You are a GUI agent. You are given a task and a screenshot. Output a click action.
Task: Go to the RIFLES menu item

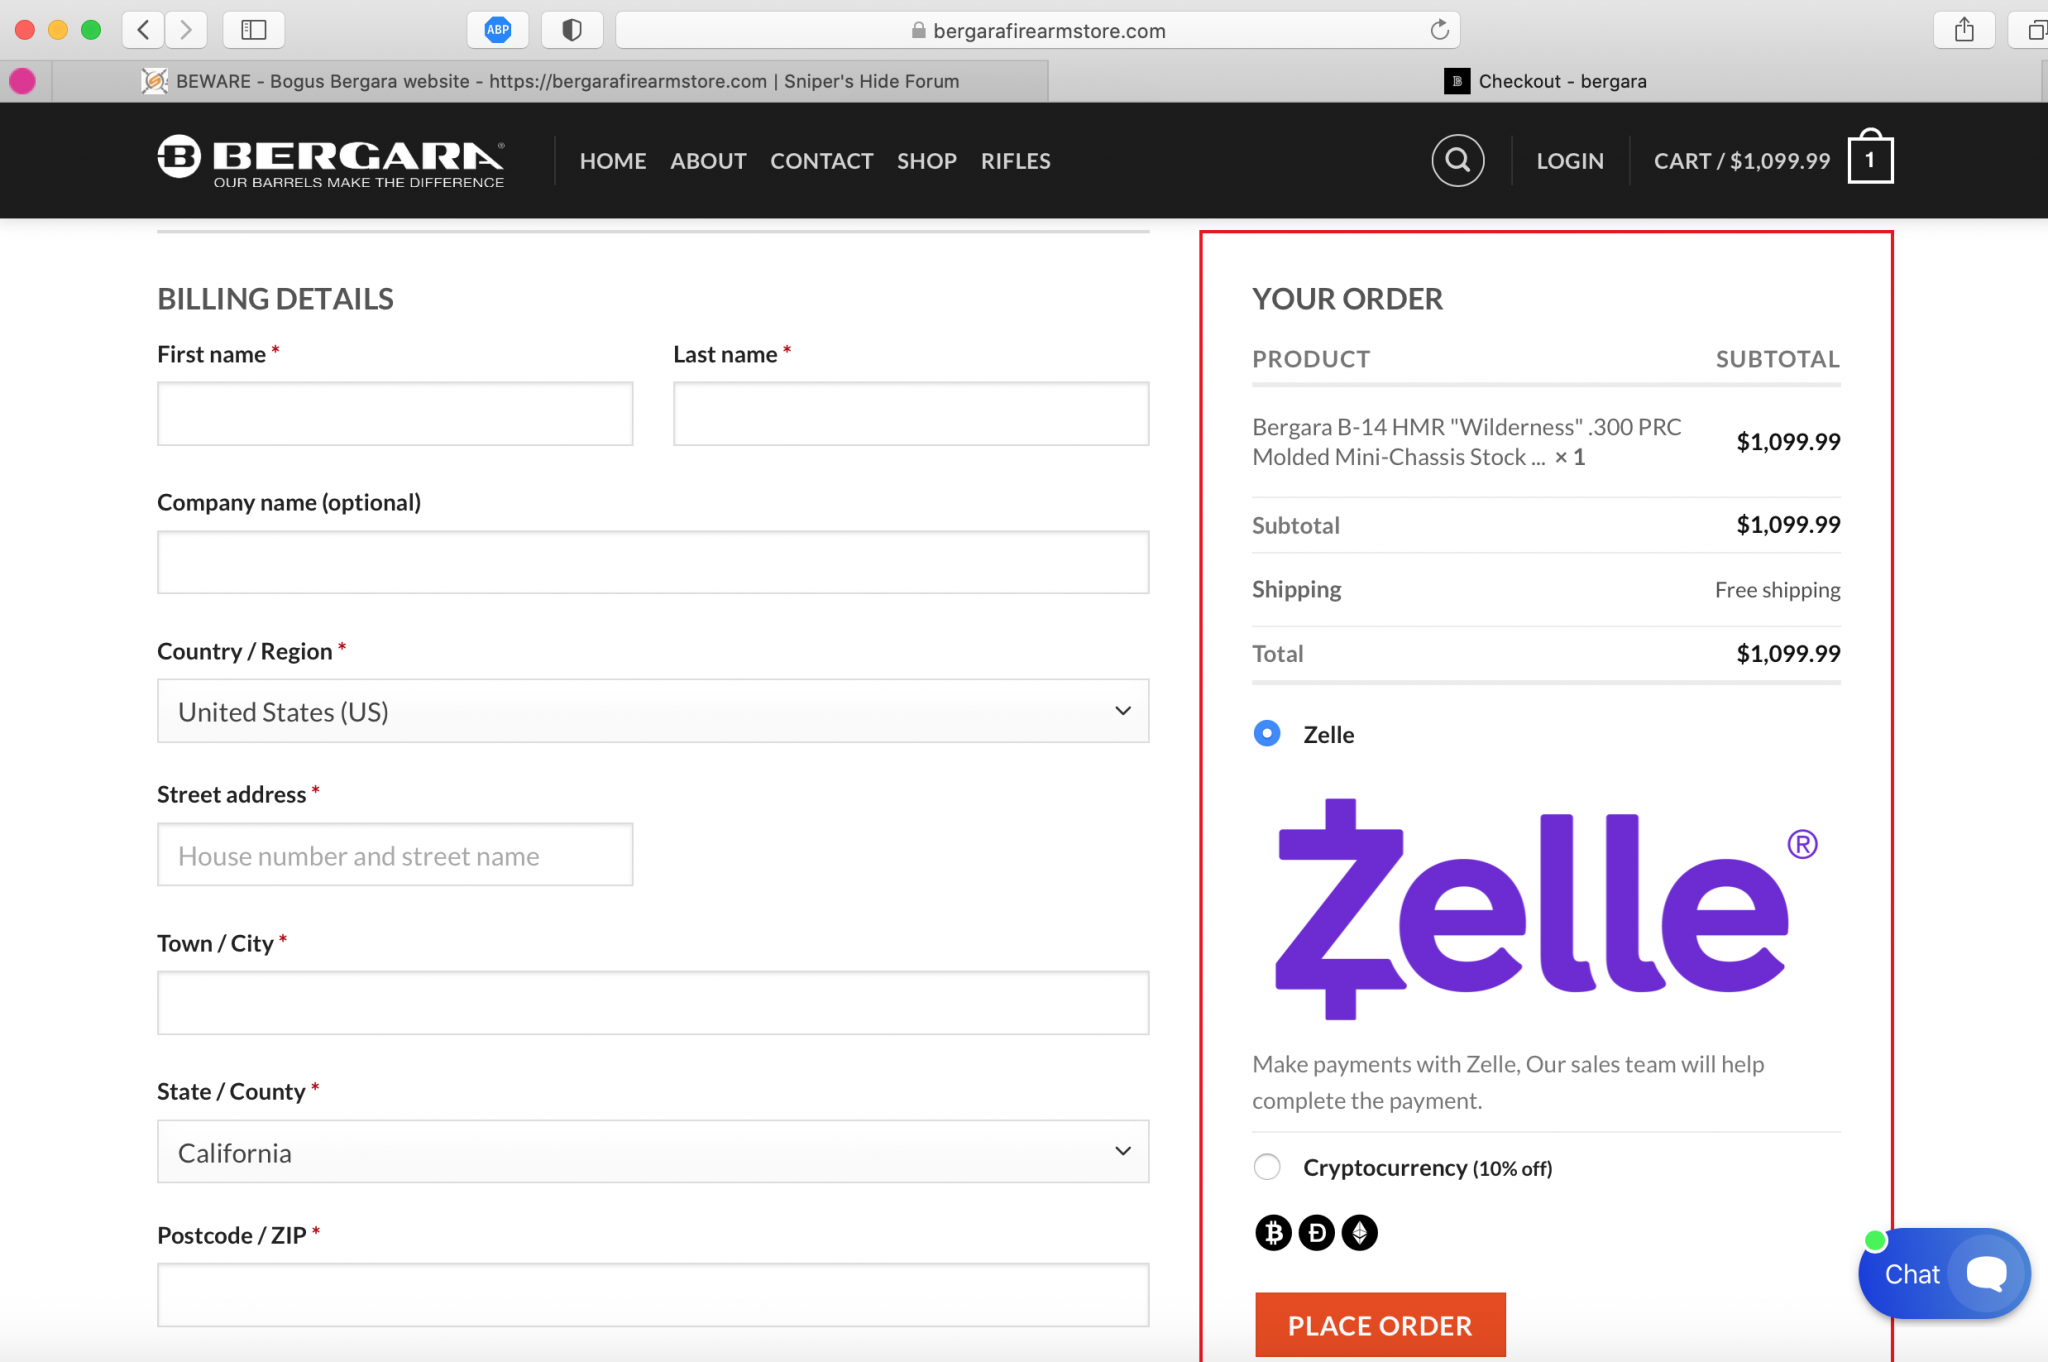click(x=1015, y=161)
